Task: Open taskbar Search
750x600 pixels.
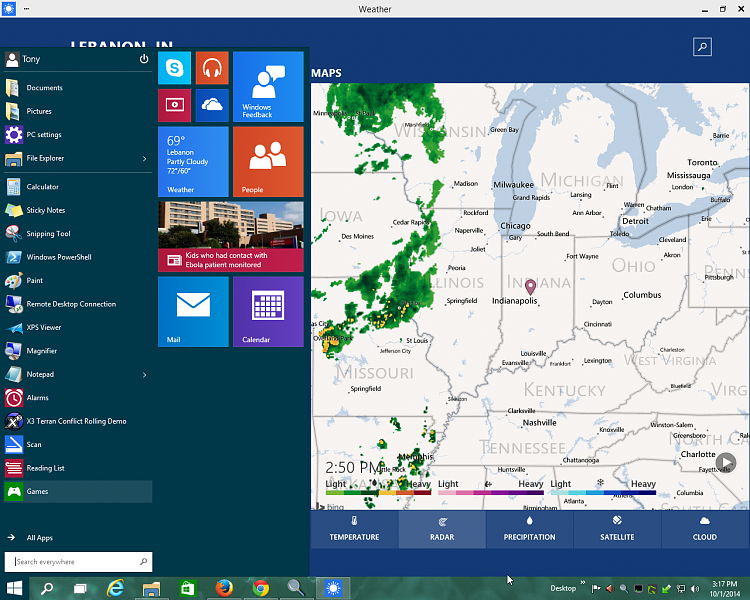Action: tap(47, 589)
